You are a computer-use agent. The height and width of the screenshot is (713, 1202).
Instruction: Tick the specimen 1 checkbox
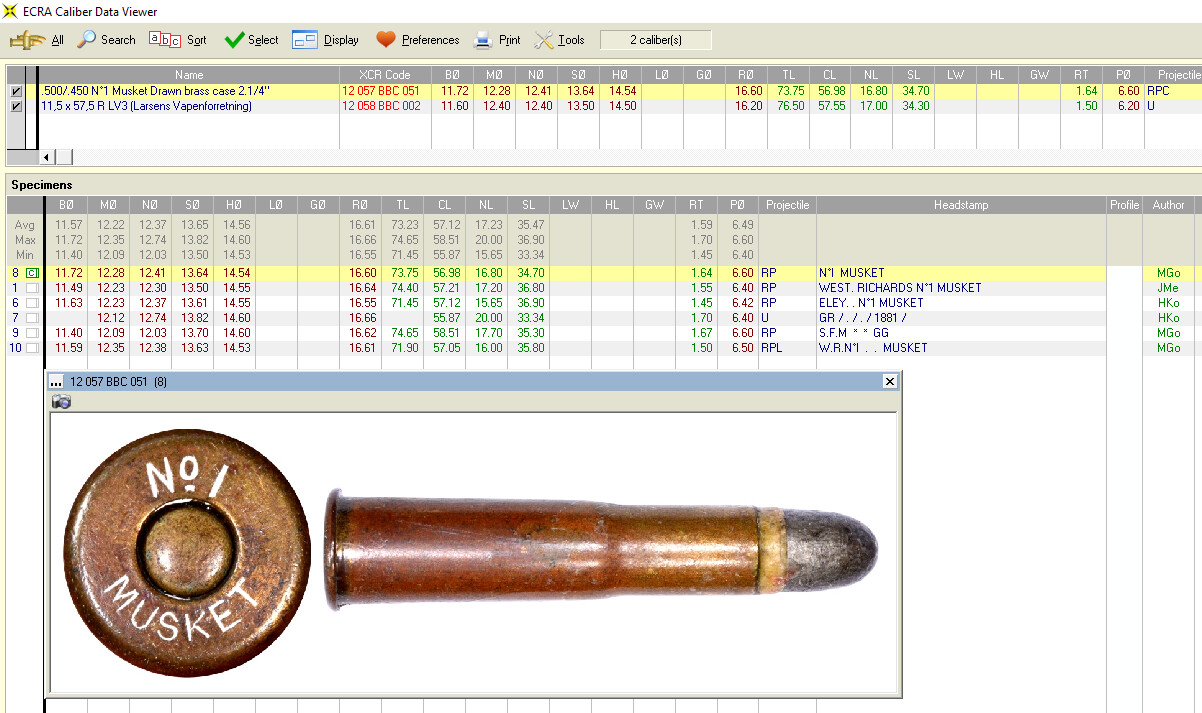(x=32, y=288)
